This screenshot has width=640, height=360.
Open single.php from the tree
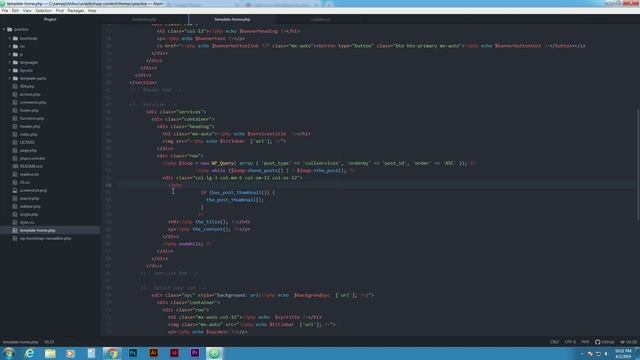(29, 214)
